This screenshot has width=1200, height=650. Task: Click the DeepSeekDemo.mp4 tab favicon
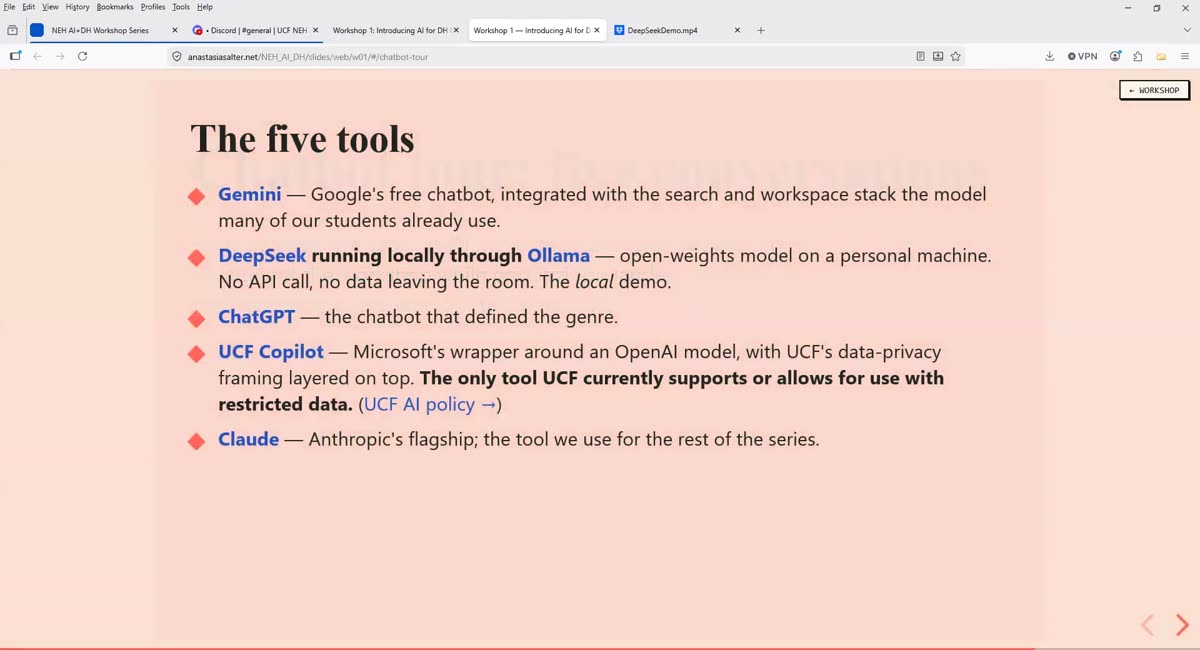(620, 30)
